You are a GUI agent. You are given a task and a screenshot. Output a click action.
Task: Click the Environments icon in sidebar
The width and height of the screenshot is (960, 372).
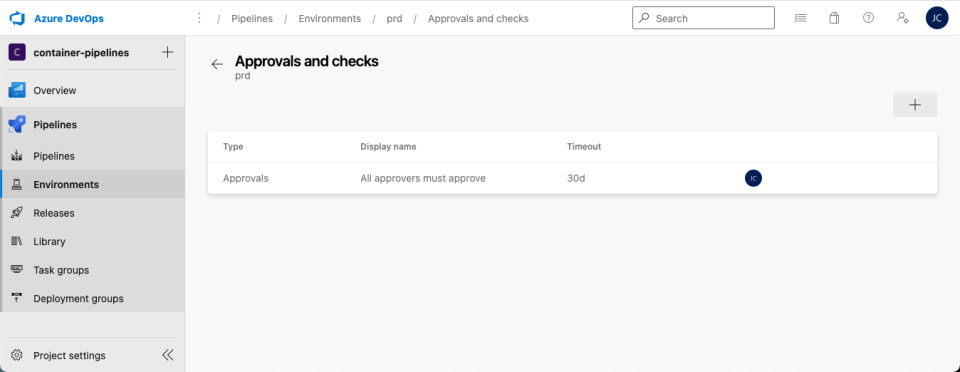pyautogui.click(x=17, y=184)
